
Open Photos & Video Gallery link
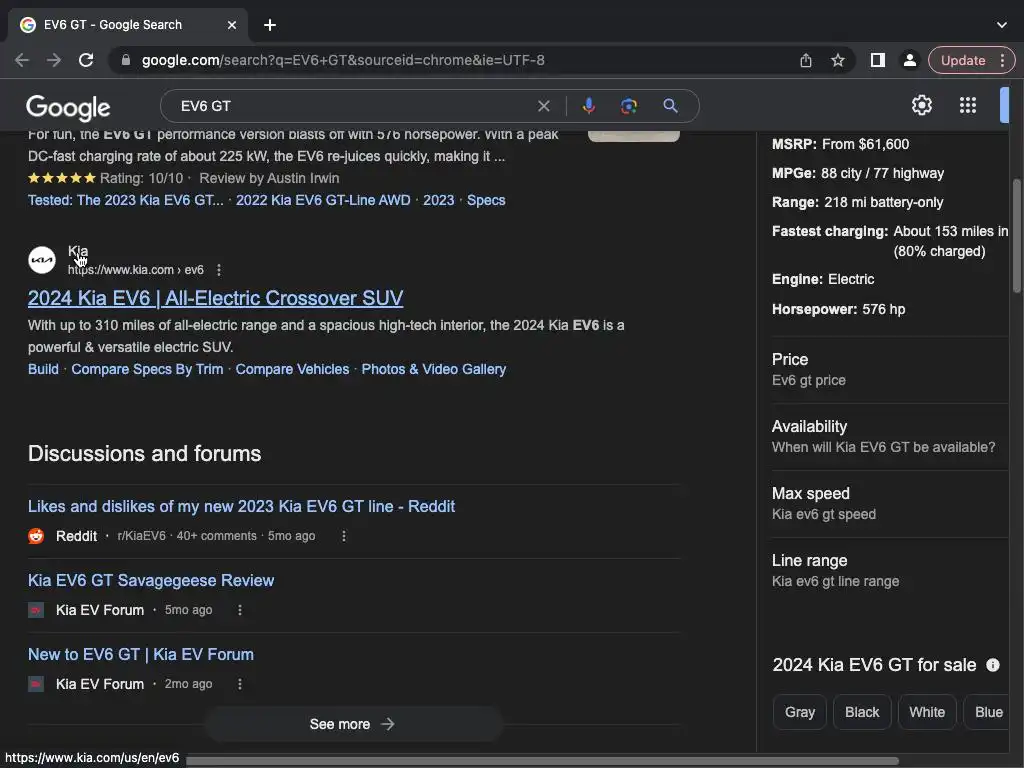(x=434, y=369)
